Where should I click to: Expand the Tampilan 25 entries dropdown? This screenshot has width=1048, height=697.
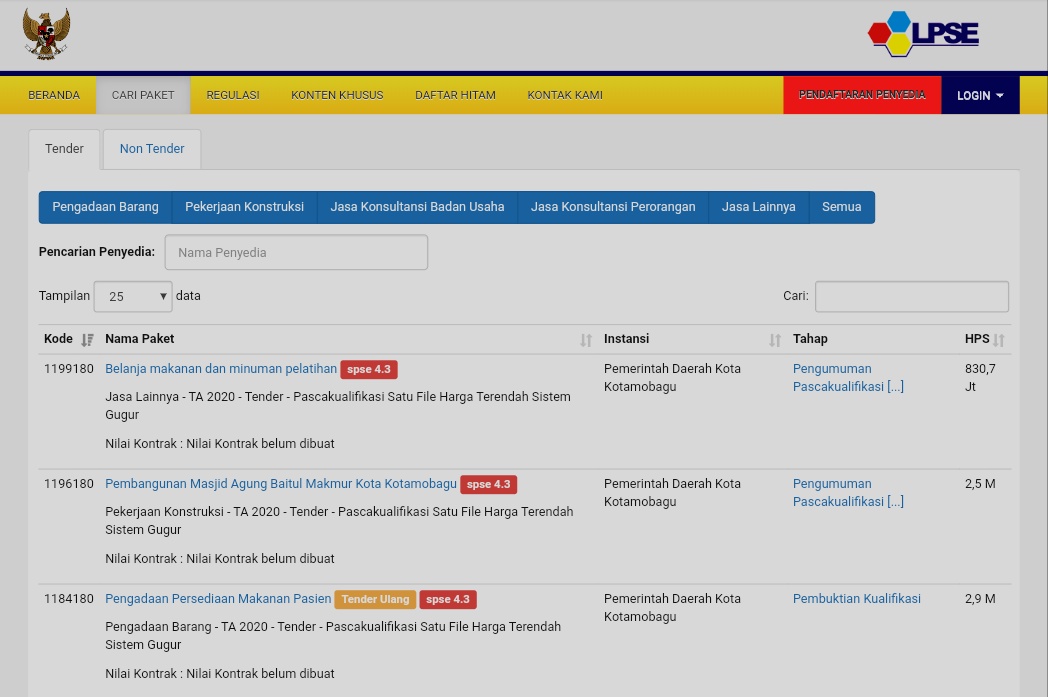(133, 296)
